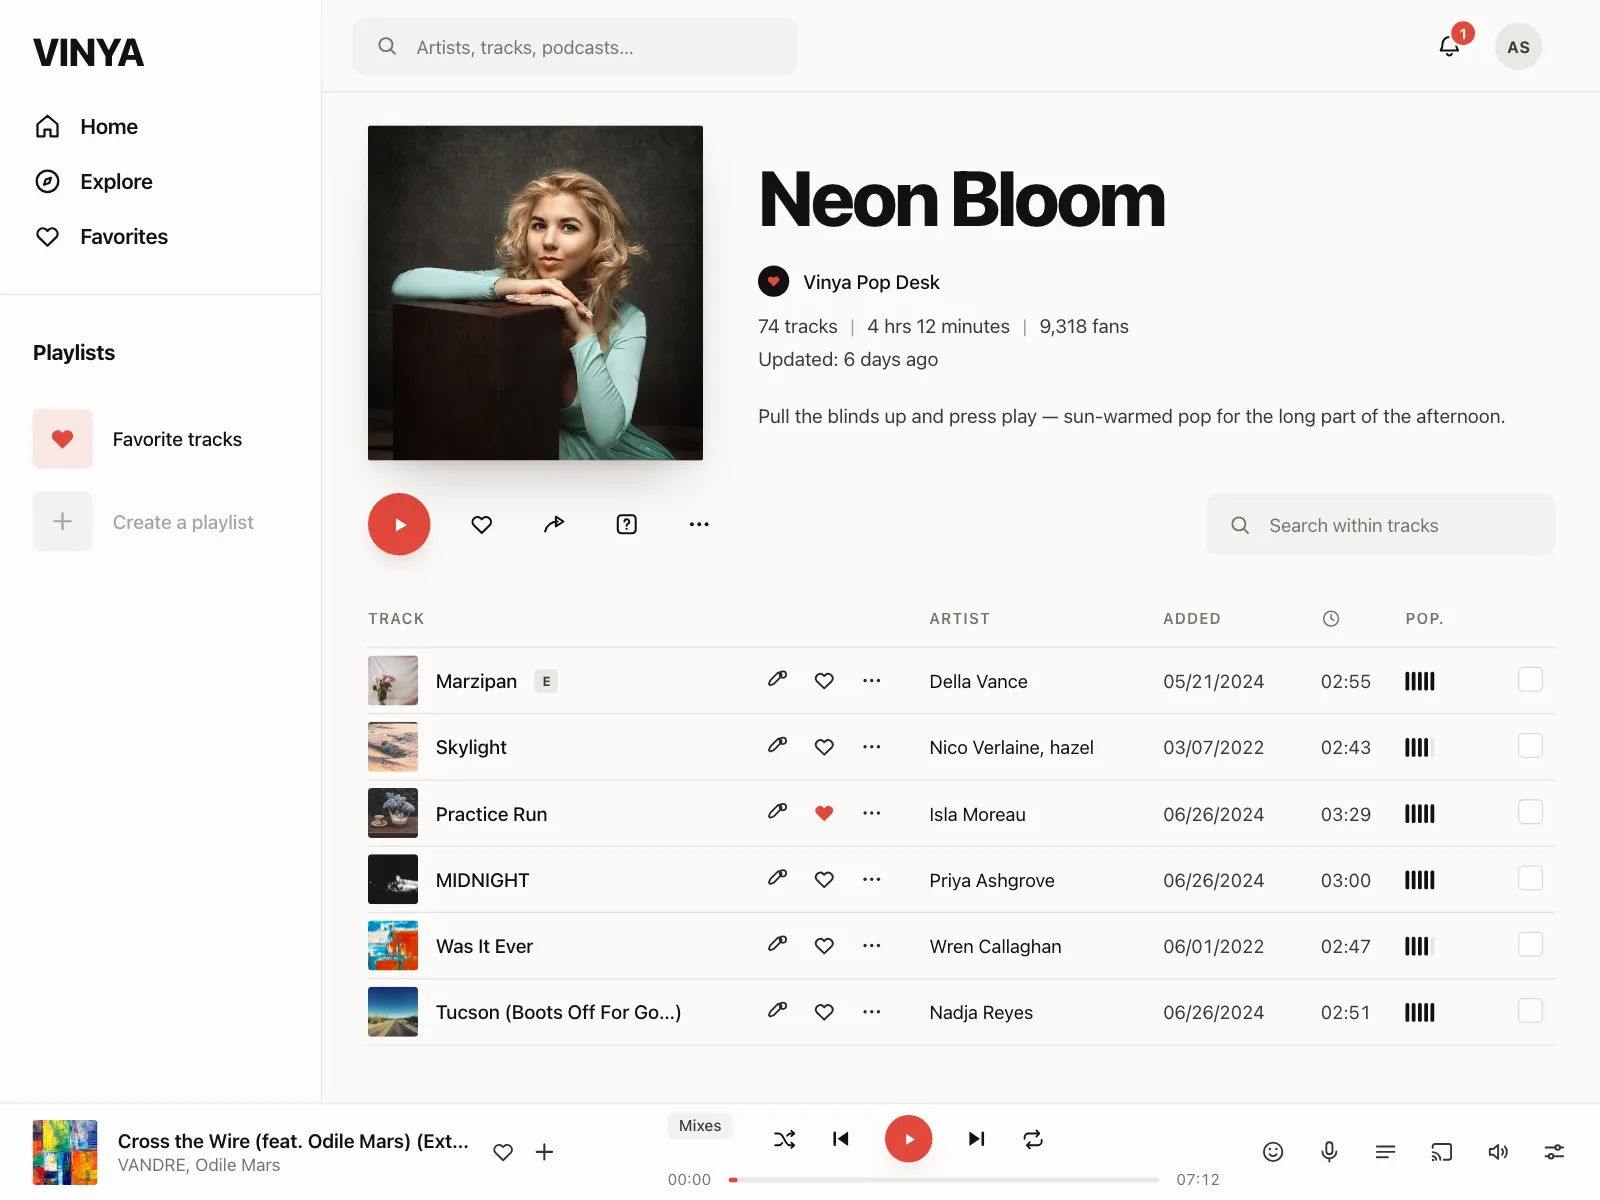Open the now playing album artwork
The height and width of the screenshot is (1200, 1600).
[x=65, y=1152]
